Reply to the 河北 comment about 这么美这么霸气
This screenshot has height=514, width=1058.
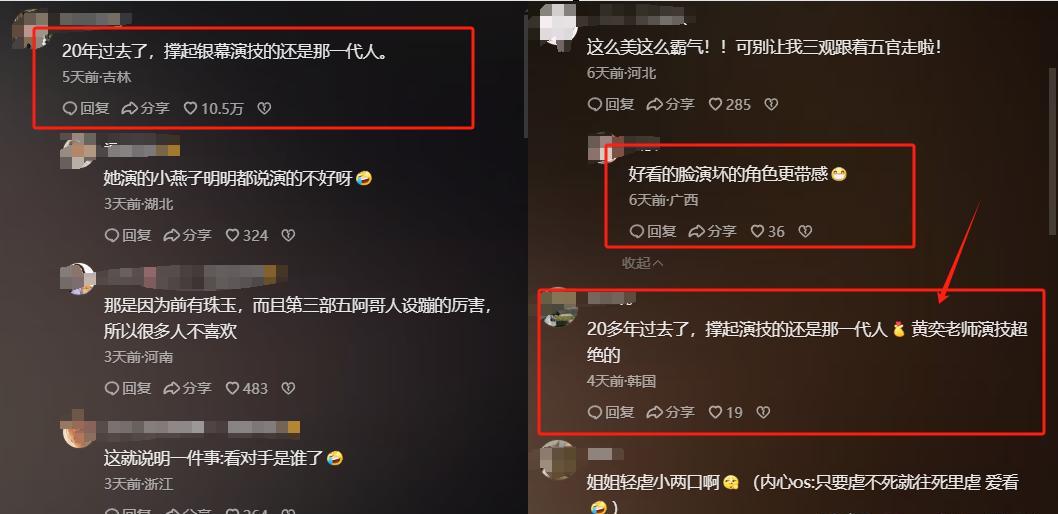tap(611, 104)
